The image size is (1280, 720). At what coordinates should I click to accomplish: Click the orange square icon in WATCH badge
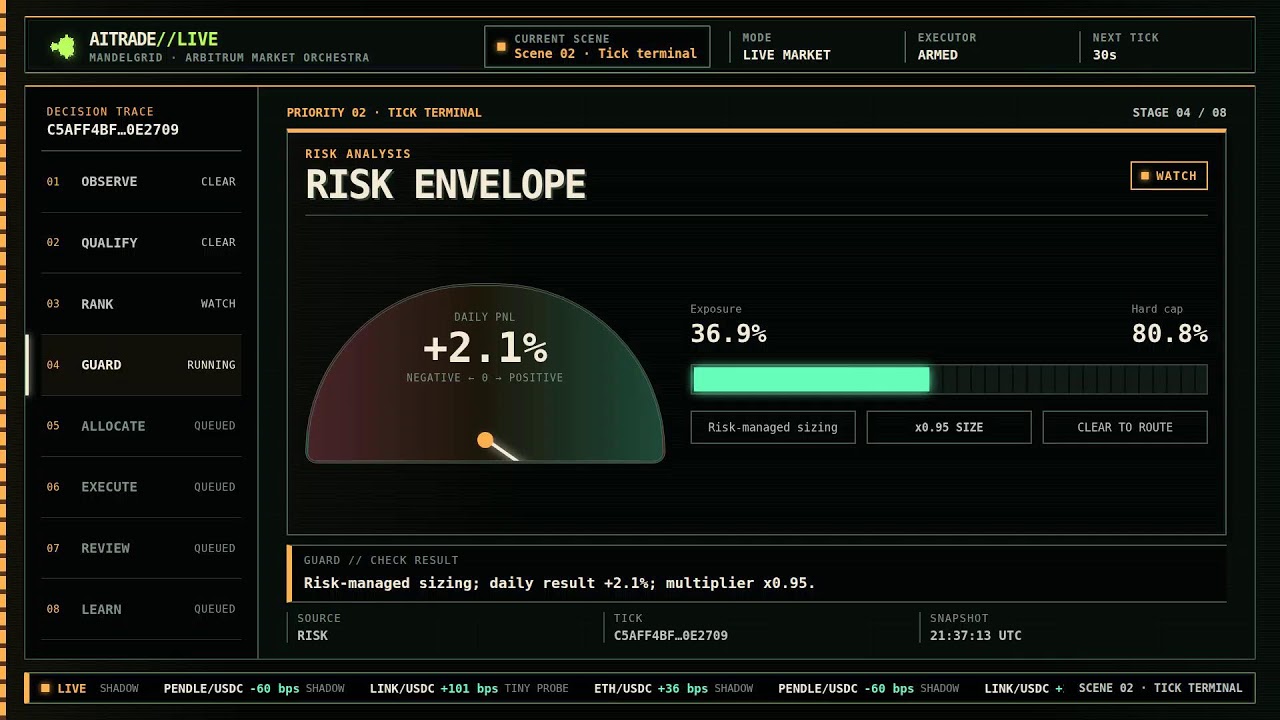pos(1145,176)
